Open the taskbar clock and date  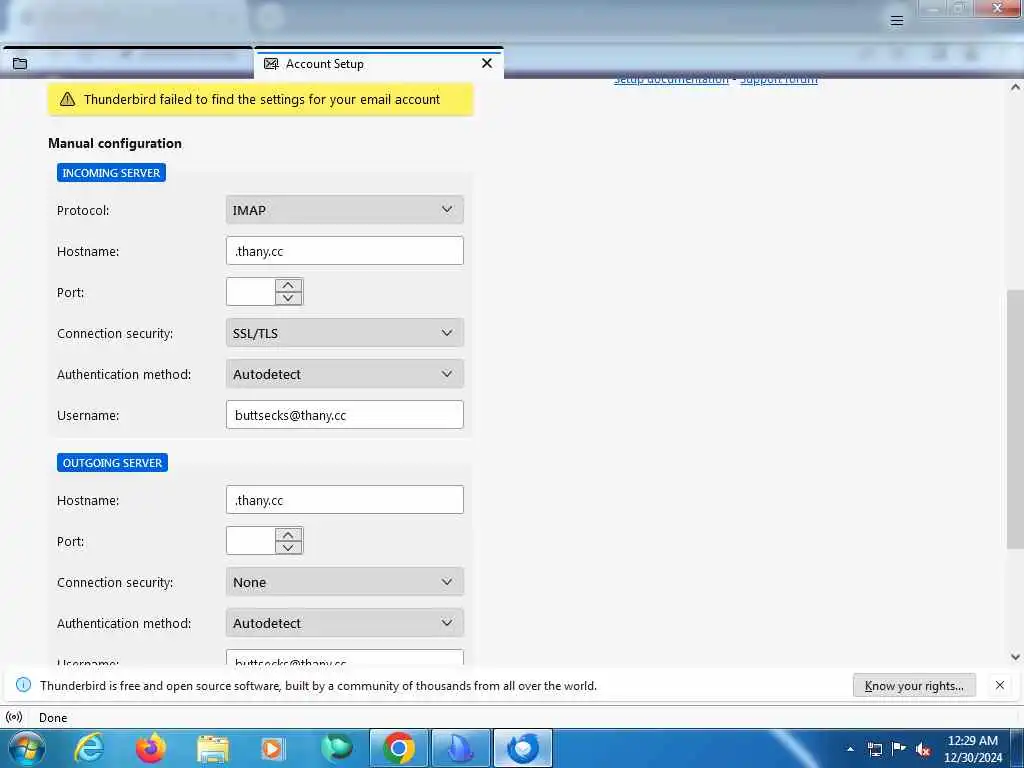pyautogui.click(x=972, y=749)
